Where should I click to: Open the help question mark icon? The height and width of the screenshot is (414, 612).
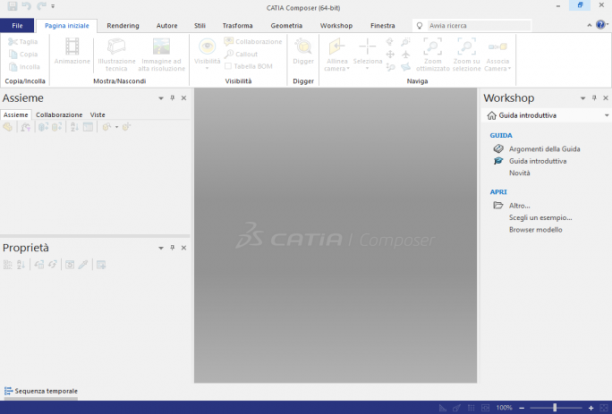point(600,25)
